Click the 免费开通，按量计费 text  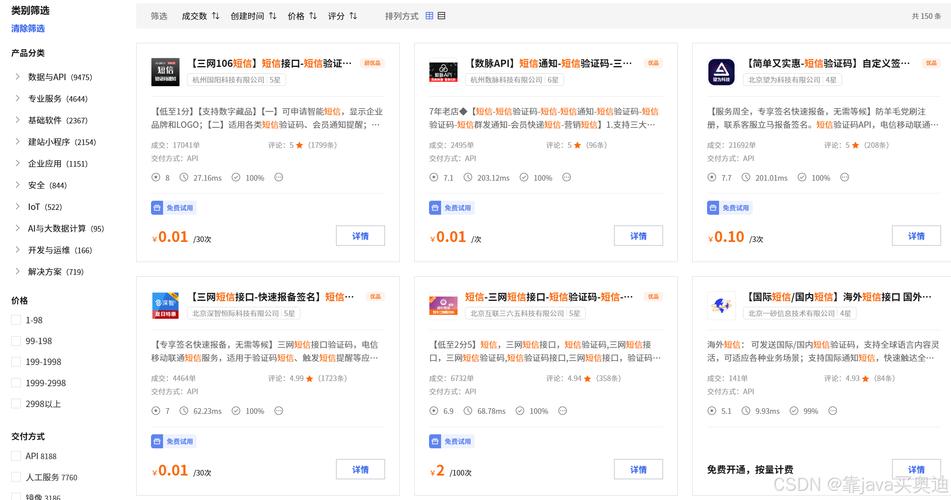(750, 470)
